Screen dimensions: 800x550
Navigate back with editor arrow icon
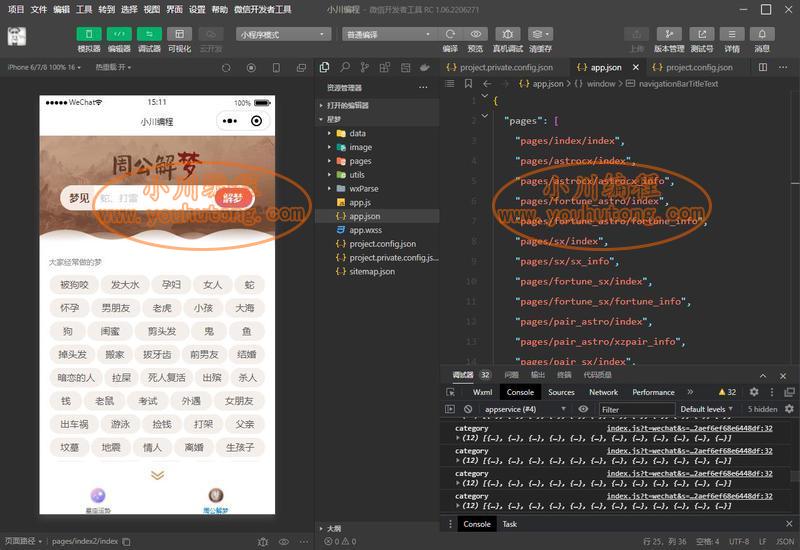[x=487, y=84]
